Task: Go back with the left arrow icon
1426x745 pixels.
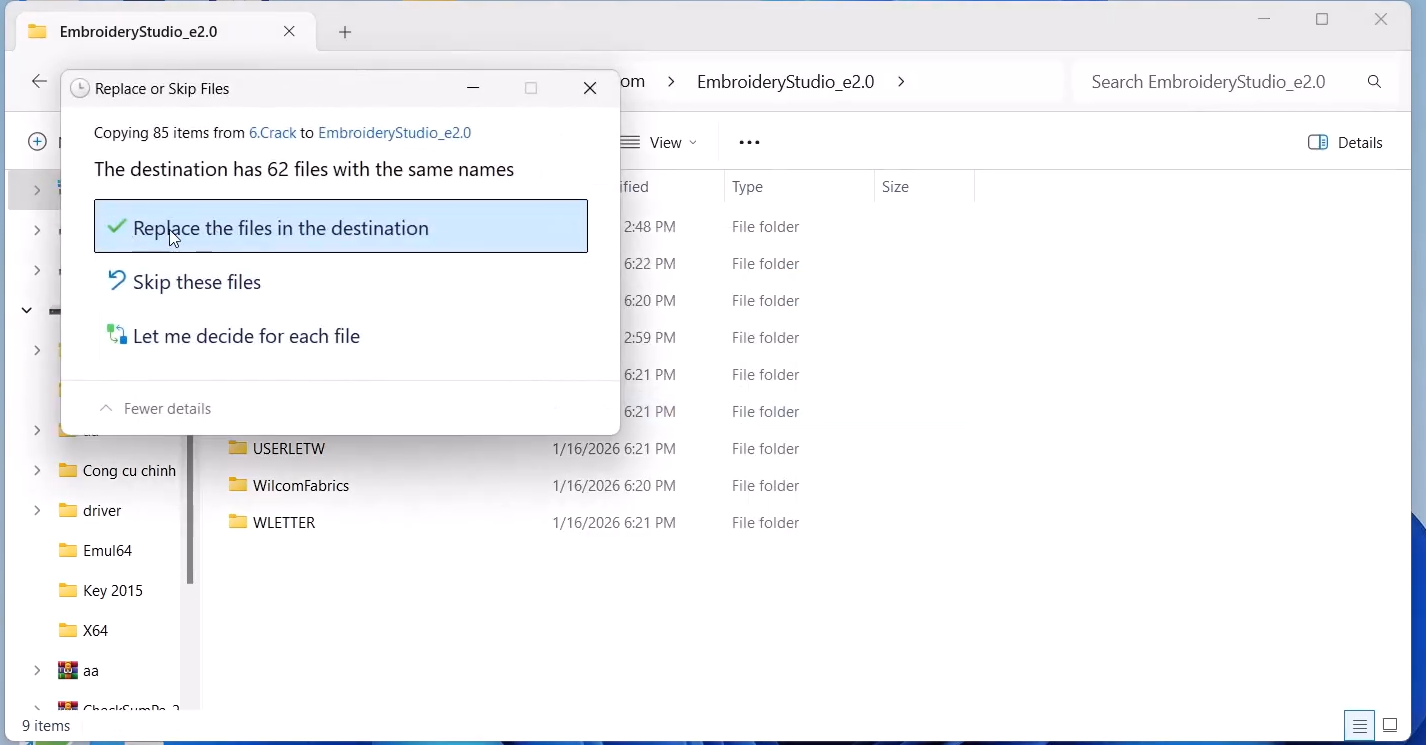Action: click(x=39, y=82)
